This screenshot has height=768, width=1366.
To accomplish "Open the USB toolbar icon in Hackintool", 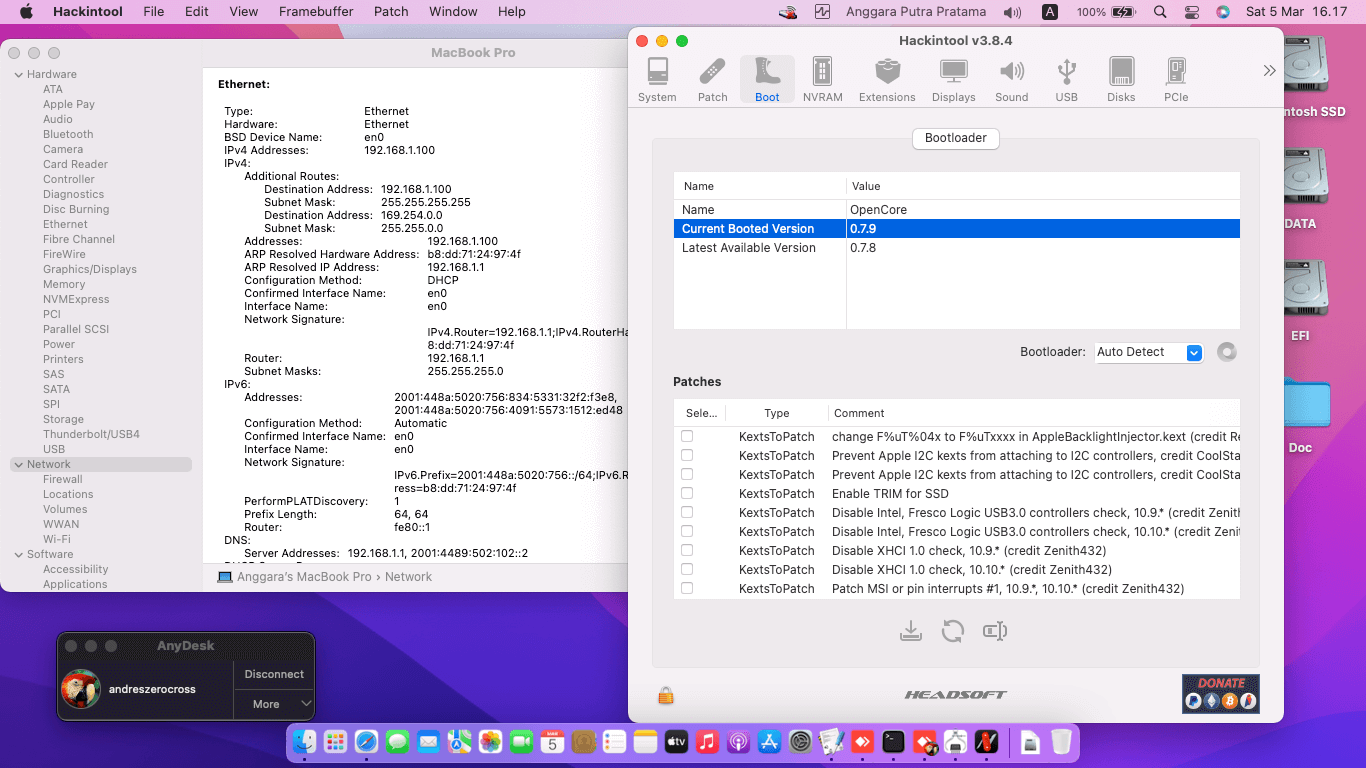I will click(1066, 80).
